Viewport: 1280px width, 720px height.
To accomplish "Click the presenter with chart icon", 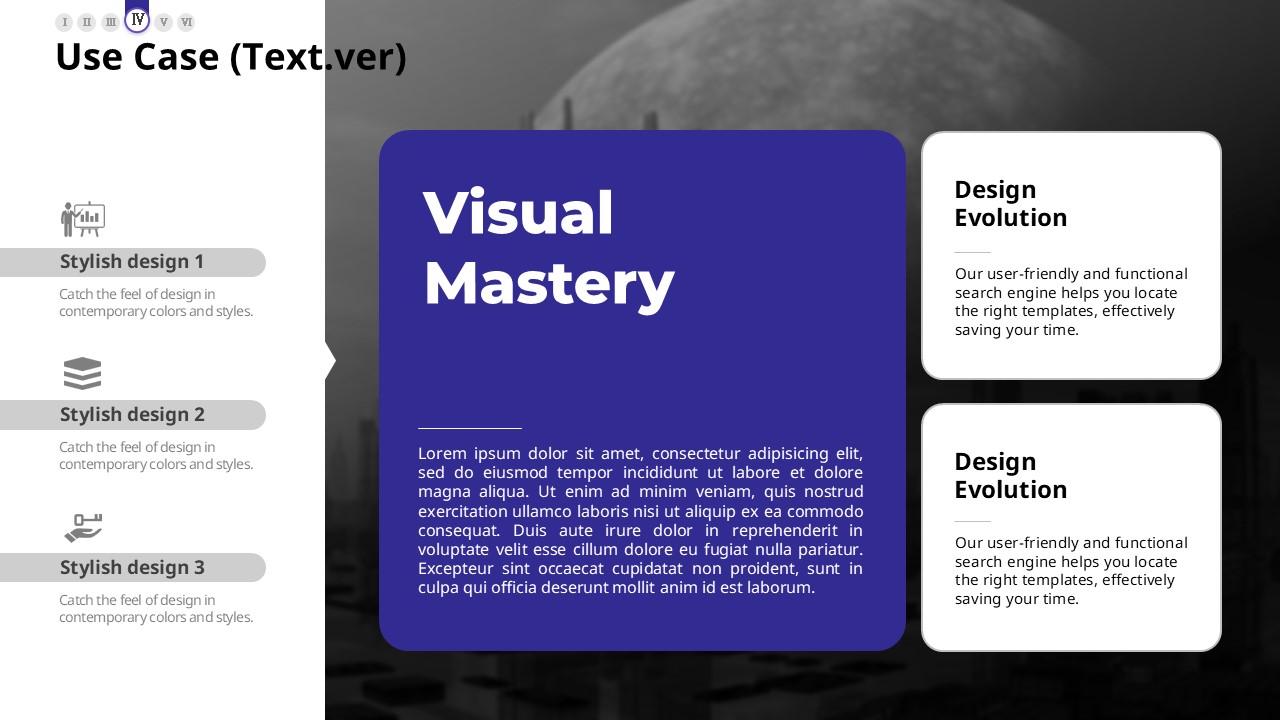I will pyautogui.click(x=83, y=218).
